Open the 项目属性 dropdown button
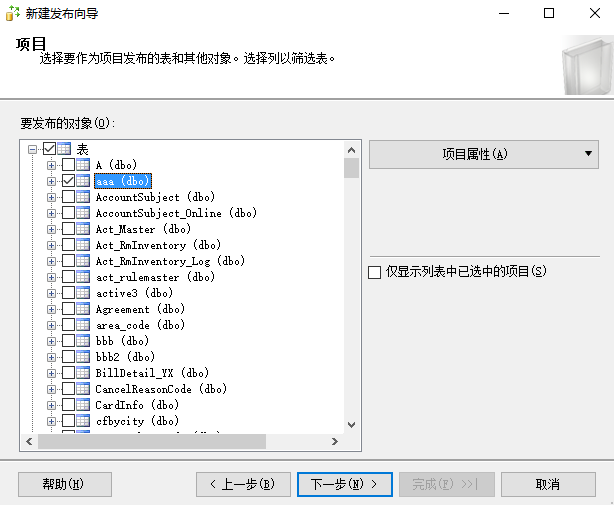The width and height of the screenshot is (614, 505). [484, 154]
